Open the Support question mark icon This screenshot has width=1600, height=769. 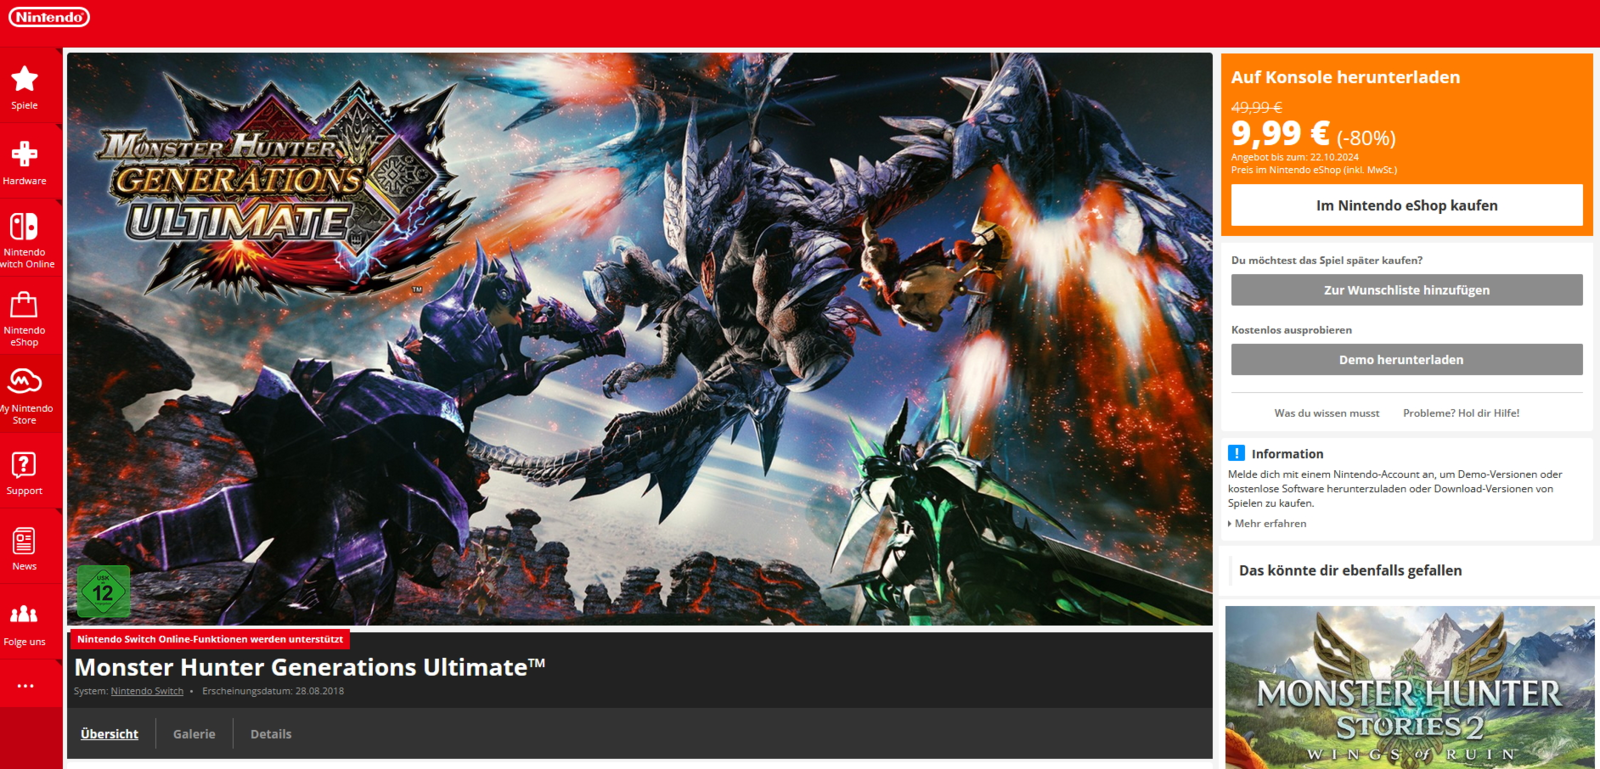tap(24, 465)
